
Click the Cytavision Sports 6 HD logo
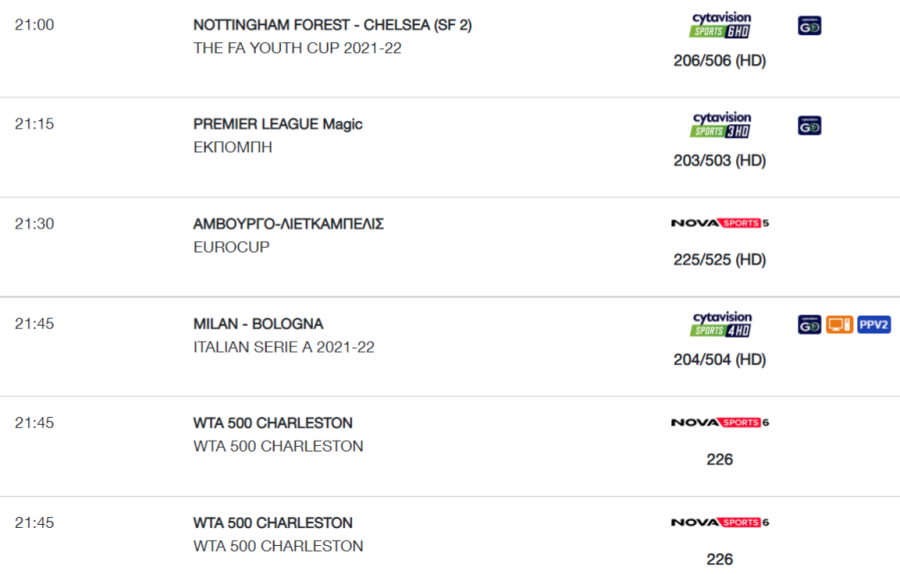click(720, 25)
